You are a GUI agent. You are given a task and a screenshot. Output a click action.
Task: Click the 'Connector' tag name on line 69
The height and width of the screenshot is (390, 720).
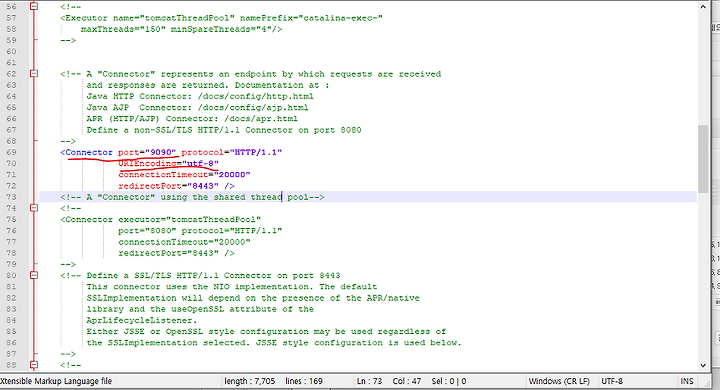(89, 152)
